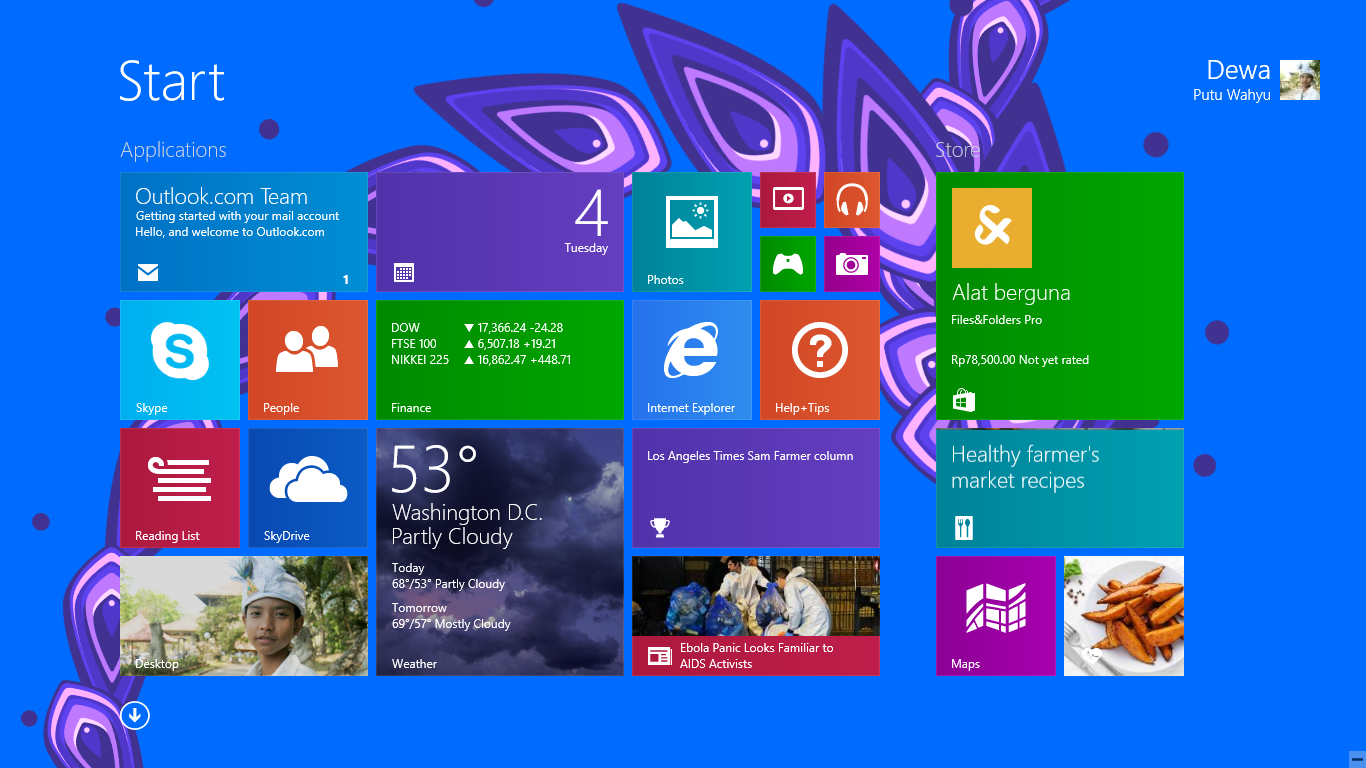Launch the SkyDrive cloud tile
The height and width of the screenshot is (768, 1366).
(x=308, y=488)
